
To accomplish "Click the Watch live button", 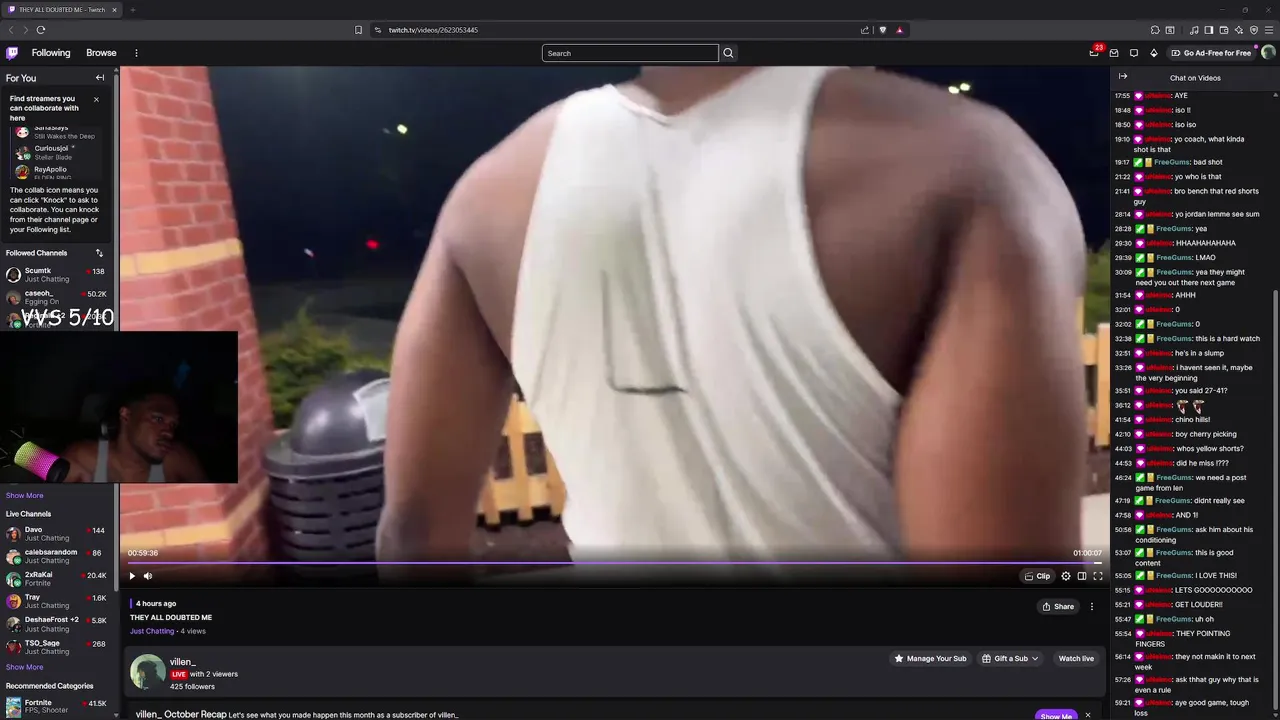I will [1076, 658].
